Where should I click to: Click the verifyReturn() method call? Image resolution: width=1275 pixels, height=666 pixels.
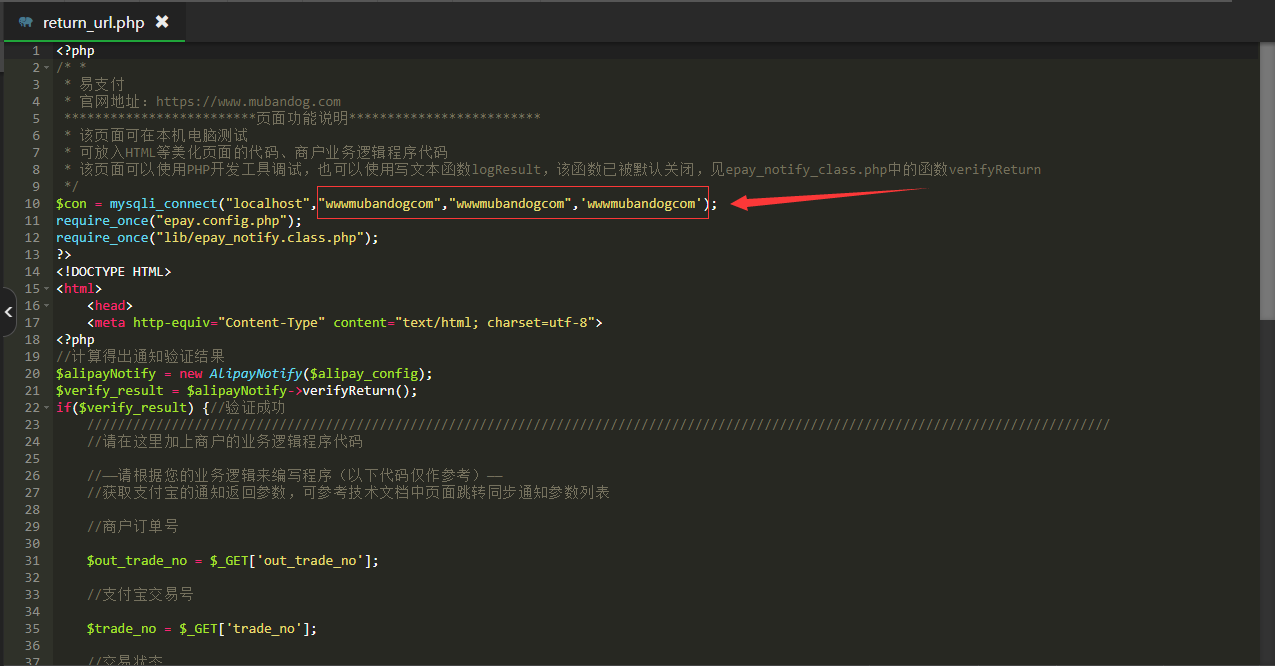tap(359, 391)
